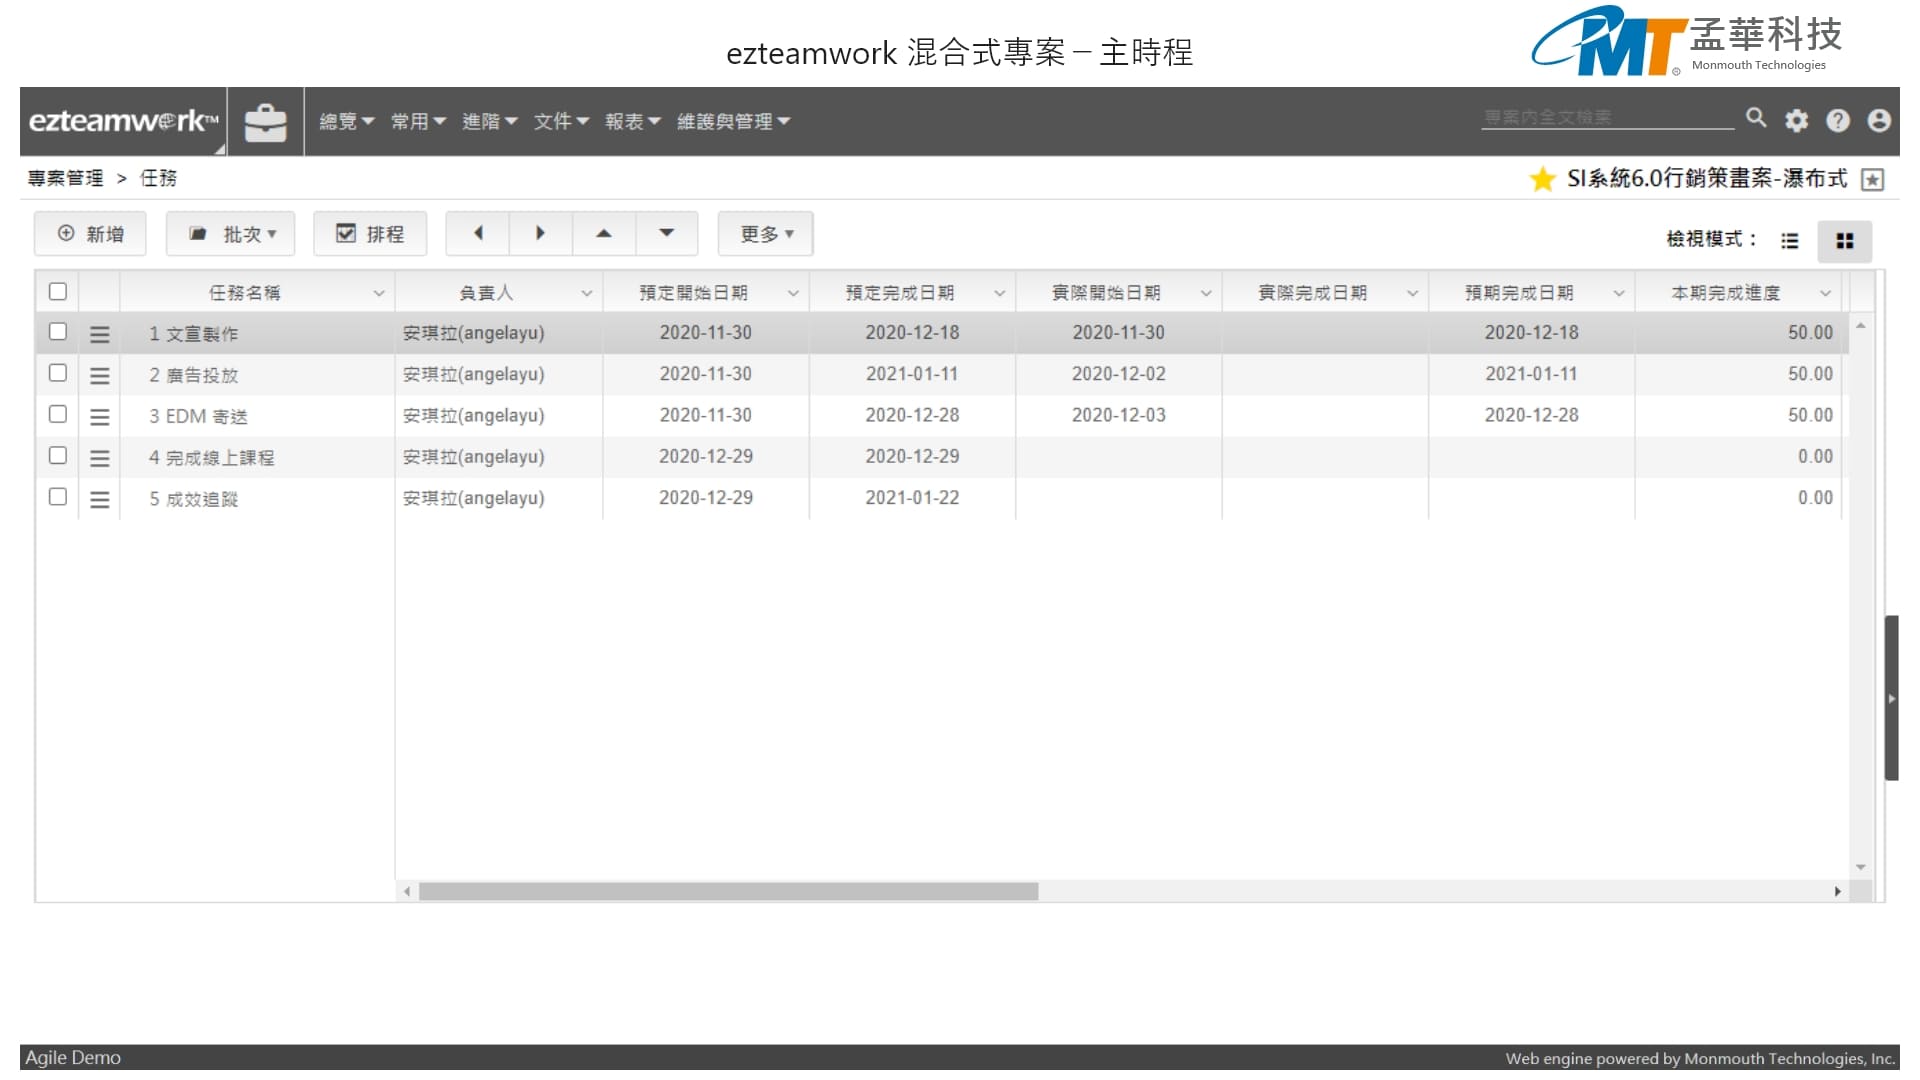Open the help question mark icon
Image resolution: width=1920 pixels, height=1080 pixels.
point(1838,121)
